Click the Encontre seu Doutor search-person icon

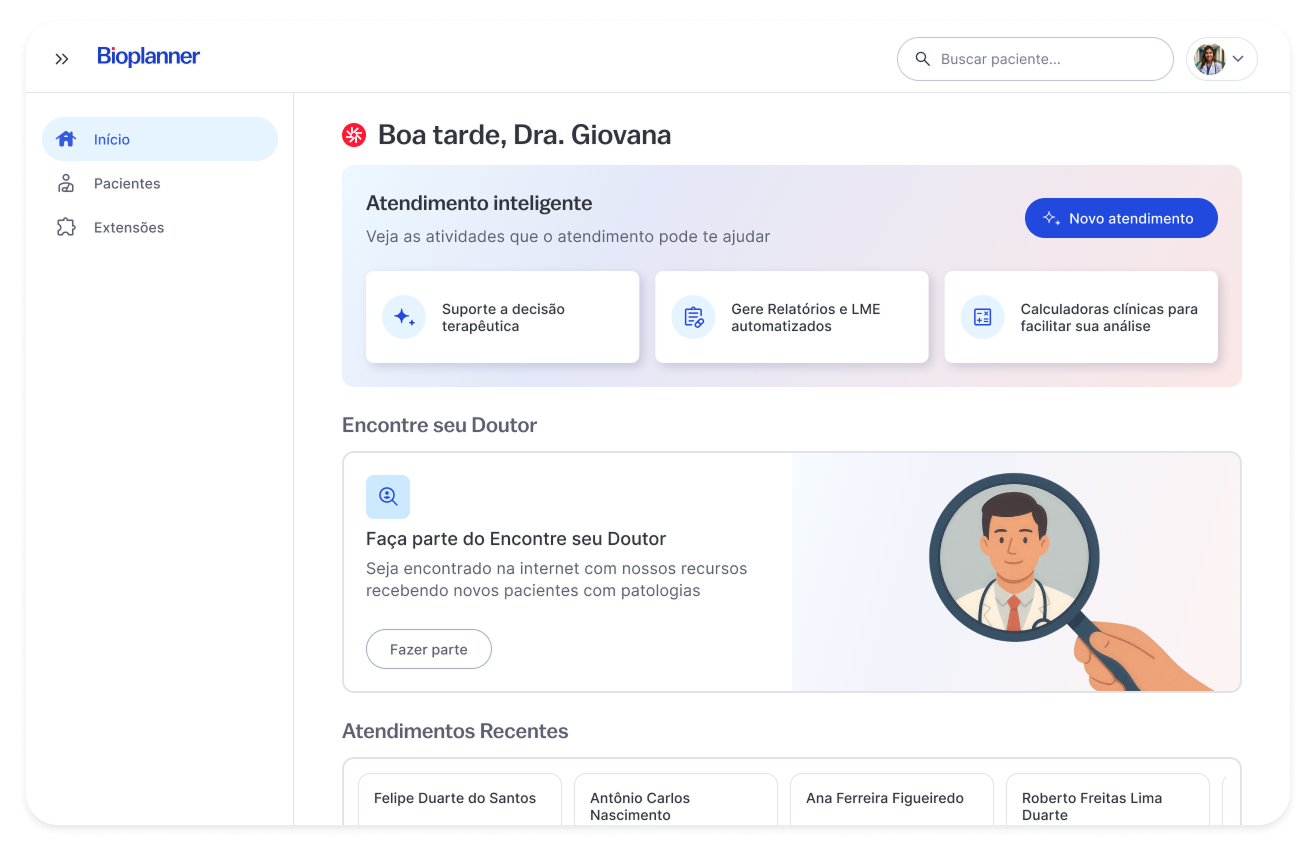[388, 497]
